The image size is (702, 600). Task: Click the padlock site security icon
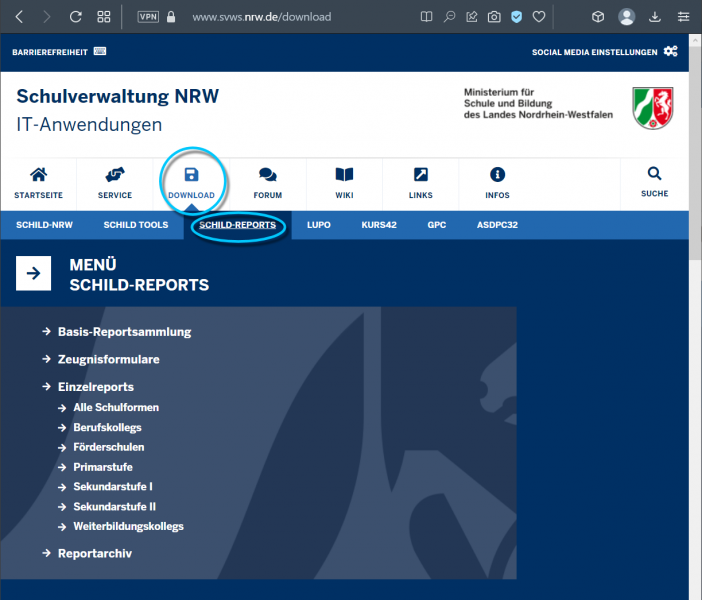pos(171,17)
